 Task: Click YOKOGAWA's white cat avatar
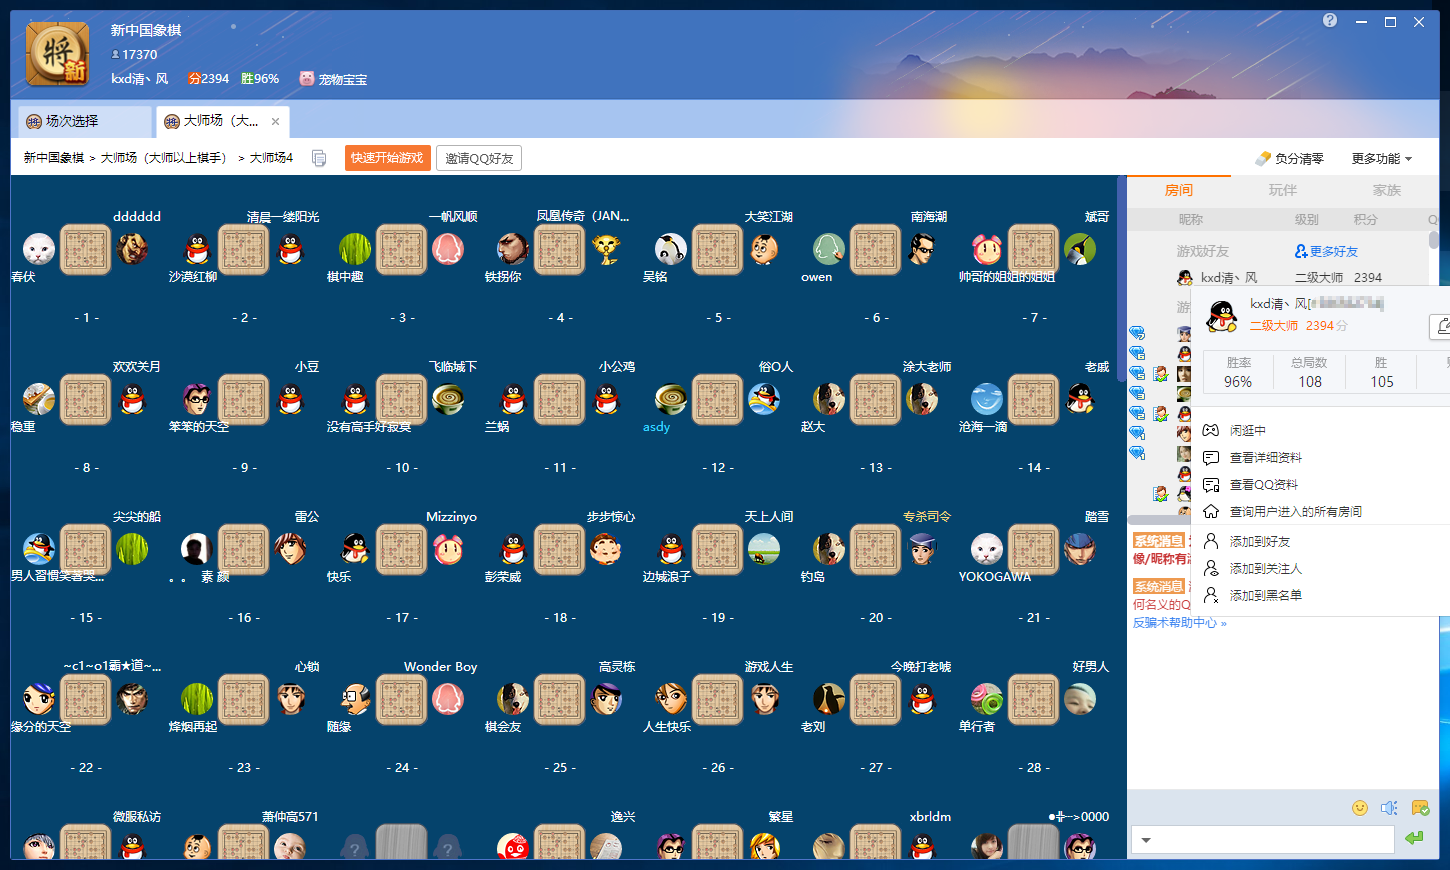pos(987,549)
